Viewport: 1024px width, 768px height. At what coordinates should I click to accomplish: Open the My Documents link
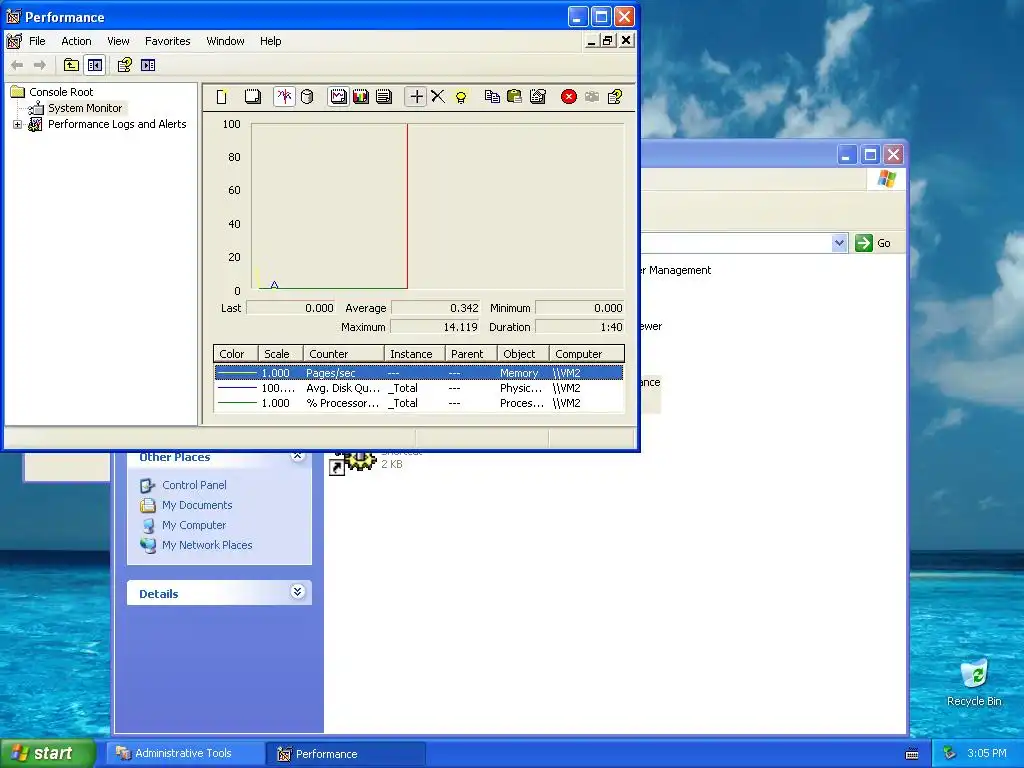[197, 505]
